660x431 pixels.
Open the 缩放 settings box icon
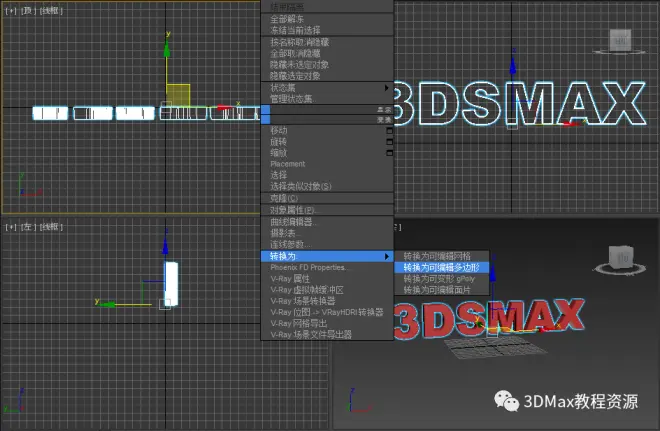coord(389,153)
